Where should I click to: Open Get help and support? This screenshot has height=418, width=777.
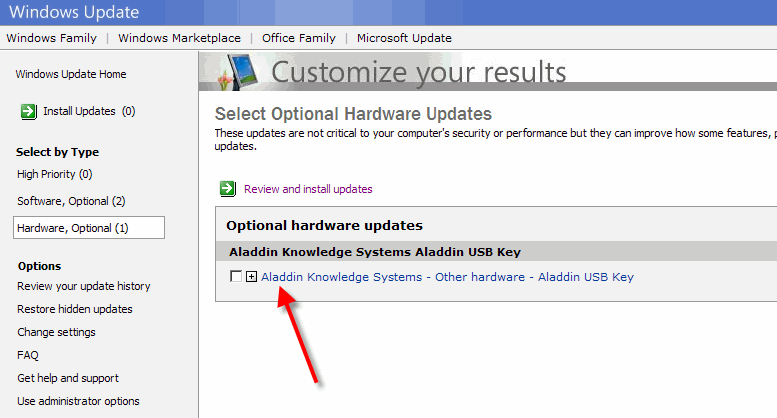tap(68, 378)
